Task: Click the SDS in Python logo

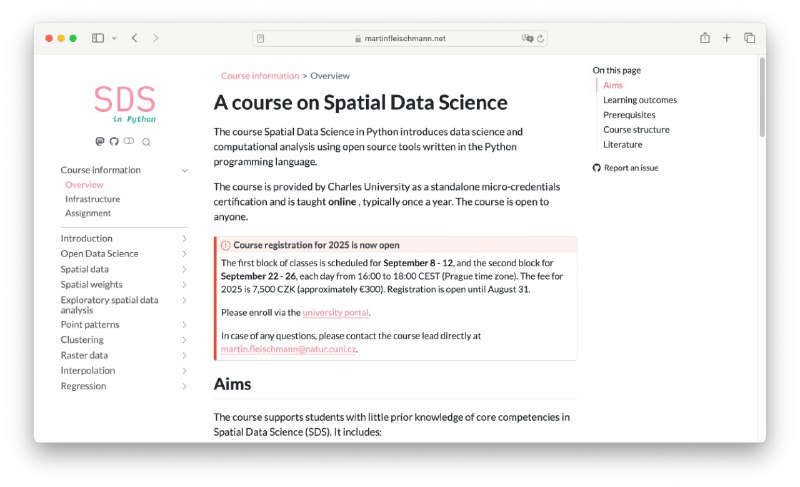Action: coord(126,104)
